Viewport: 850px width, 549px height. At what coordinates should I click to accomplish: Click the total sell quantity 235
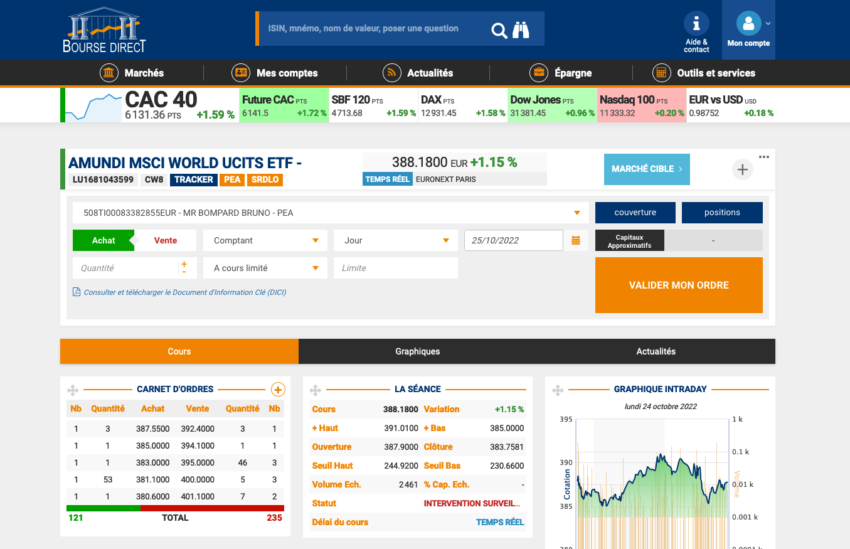[x=274, y=518]
